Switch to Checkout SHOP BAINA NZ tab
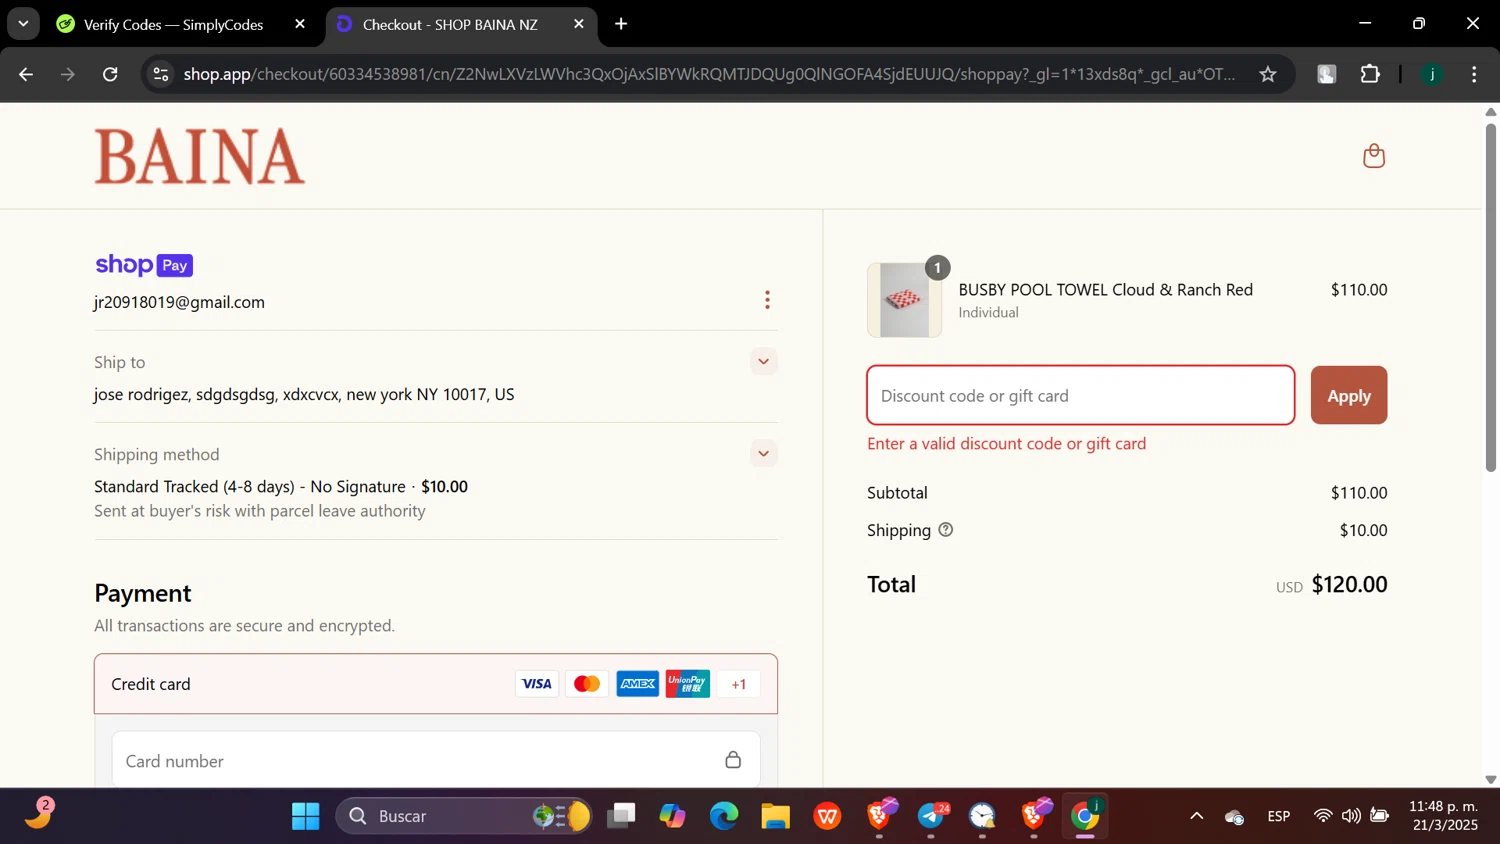This screenshot has width=1500, height=844. point(461,24)
